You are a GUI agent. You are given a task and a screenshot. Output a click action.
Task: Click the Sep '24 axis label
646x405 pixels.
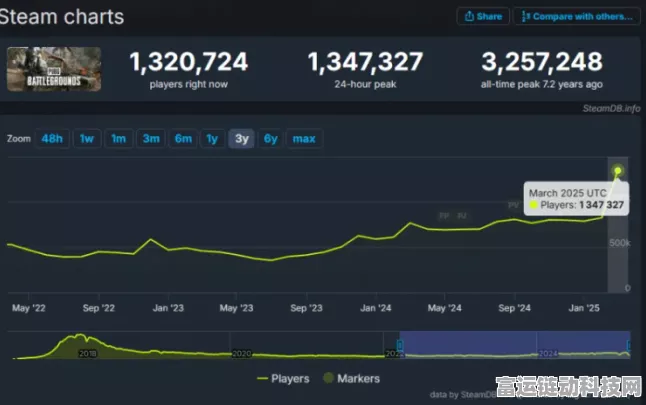pos(515,308)
